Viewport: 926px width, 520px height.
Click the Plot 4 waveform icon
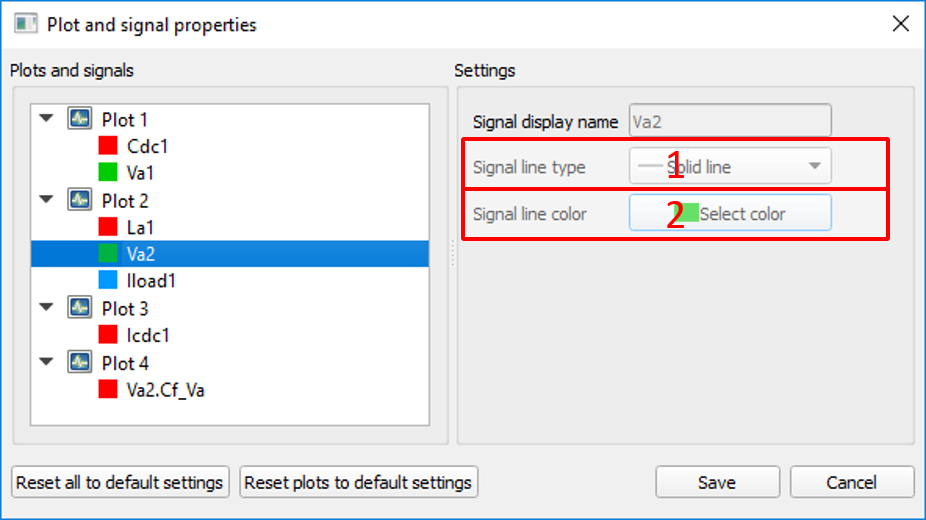79,362
